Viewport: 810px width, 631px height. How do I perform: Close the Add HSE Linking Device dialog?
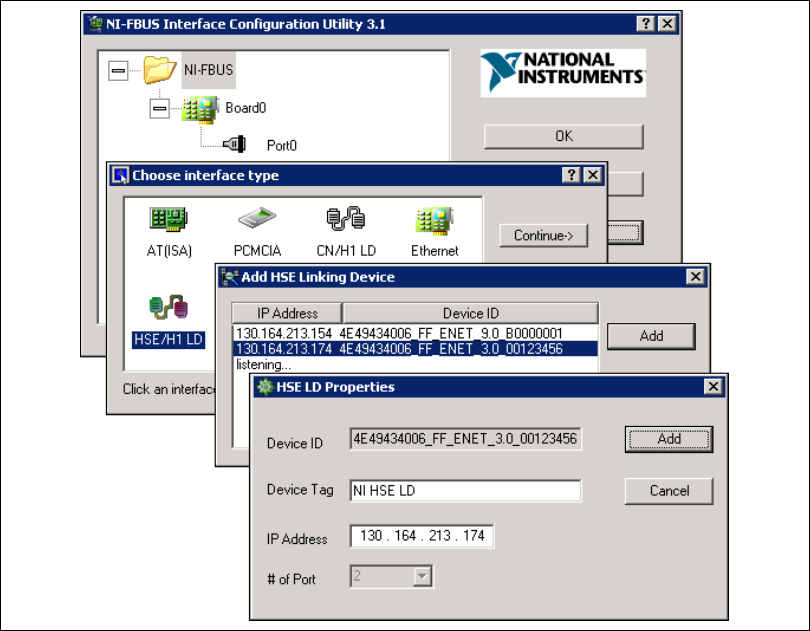695,276
